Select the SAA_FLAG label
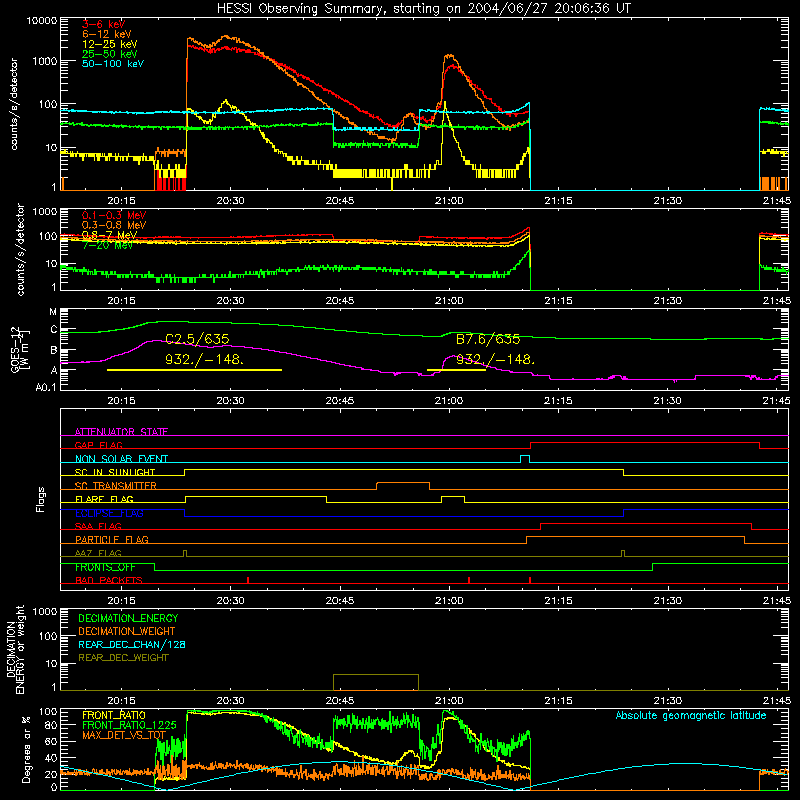The width and height of the screenshot is (800, 800). tap(98, 526)
